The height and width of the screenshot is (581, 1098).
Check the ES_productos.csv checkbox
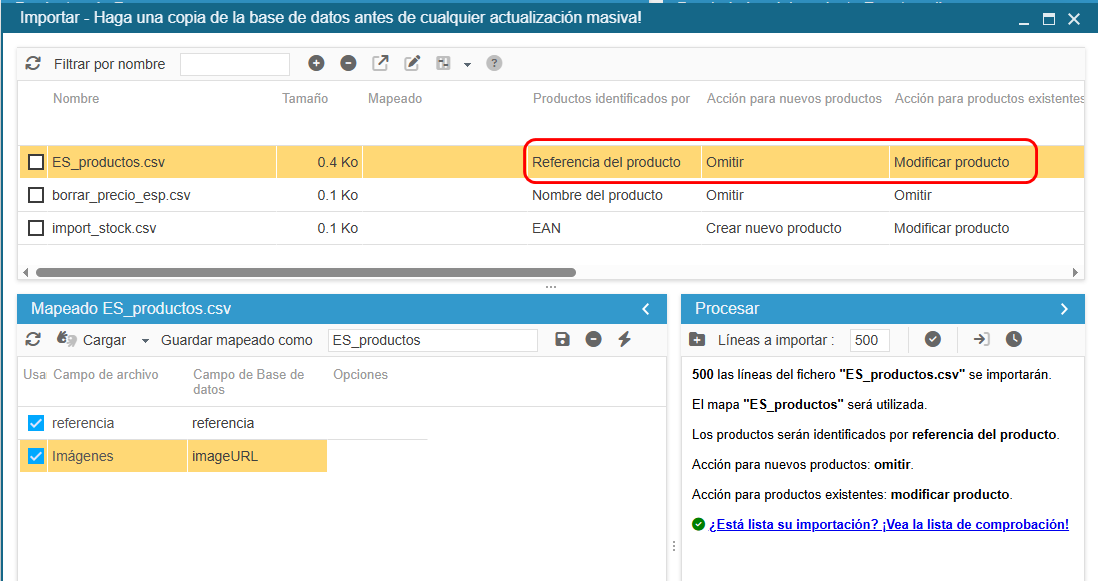point(36,162)
